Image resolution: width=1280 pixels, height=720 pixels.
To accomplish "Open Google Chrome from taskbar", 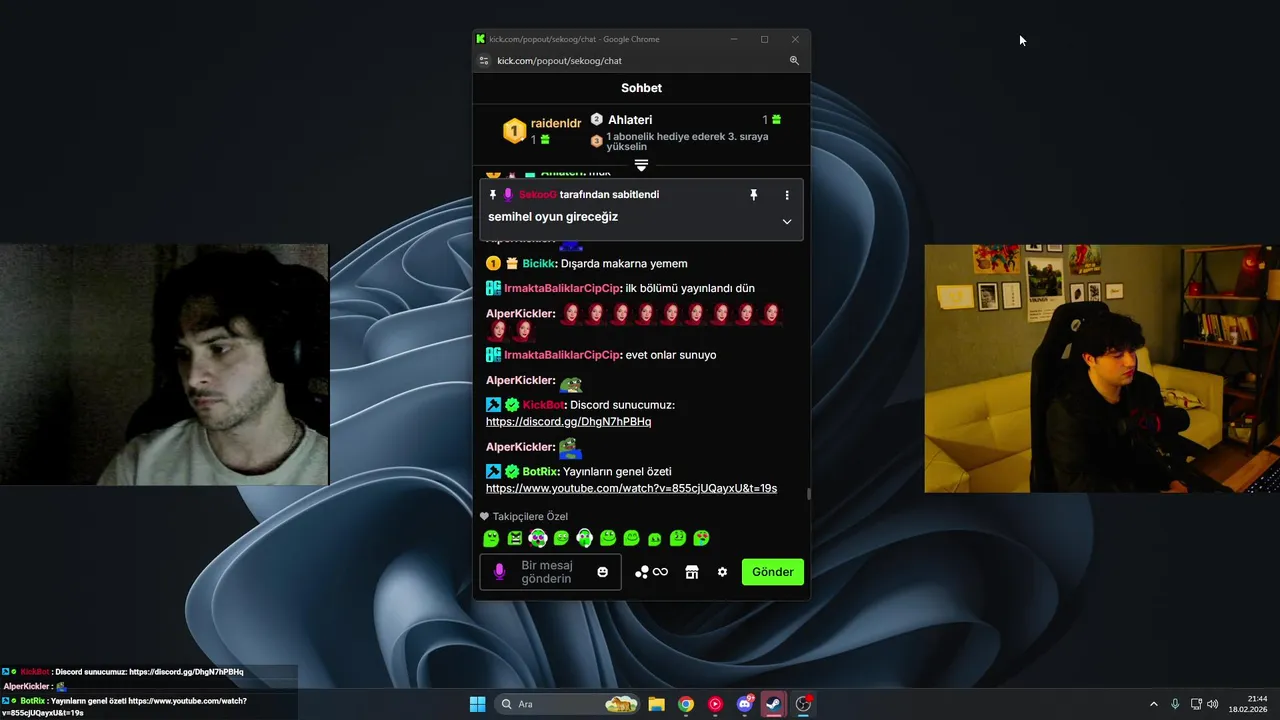I will click(685, 704).
